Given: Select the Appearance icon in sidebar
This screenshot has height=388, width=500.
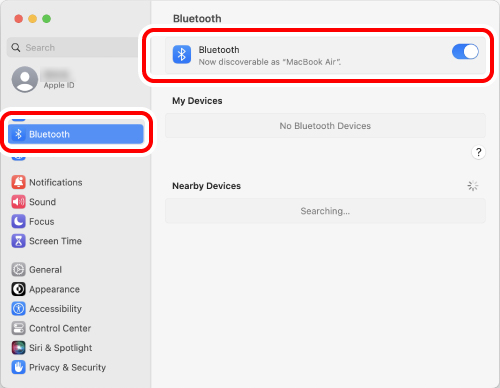Looking at the screenshot, I should [18, 289].
